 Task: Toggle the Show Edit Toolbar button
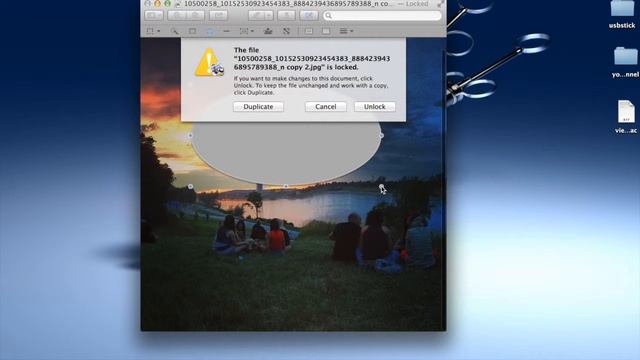tap(309, 16)
